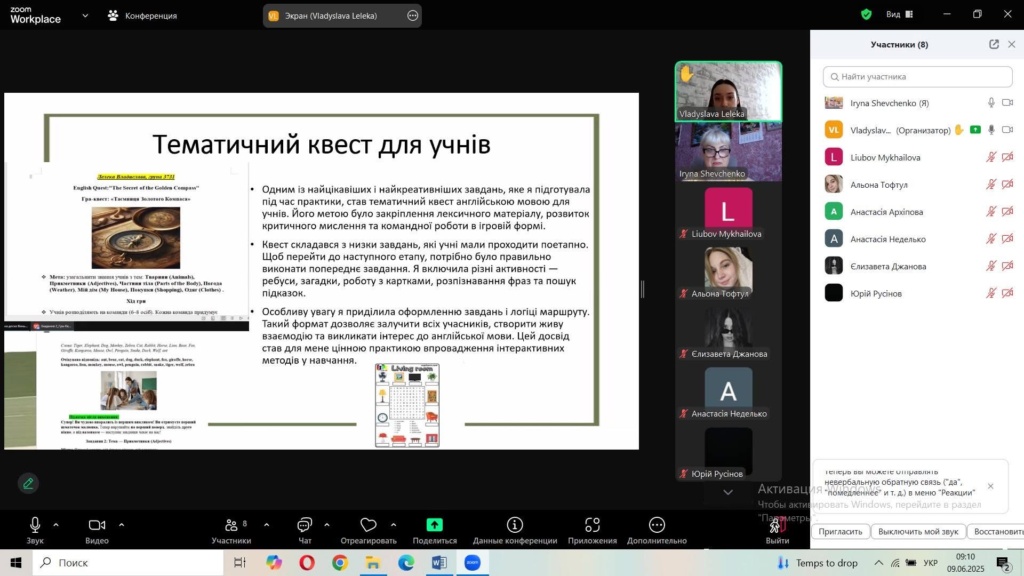Open Microsoft Edge from the taskbar

click(406, 562)
